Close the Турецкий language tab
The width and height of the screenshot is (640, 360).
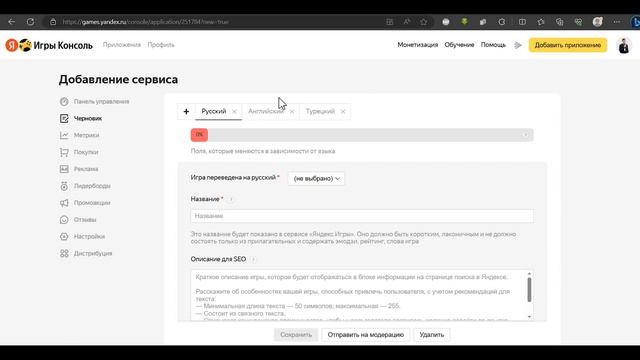coord(343,111)
